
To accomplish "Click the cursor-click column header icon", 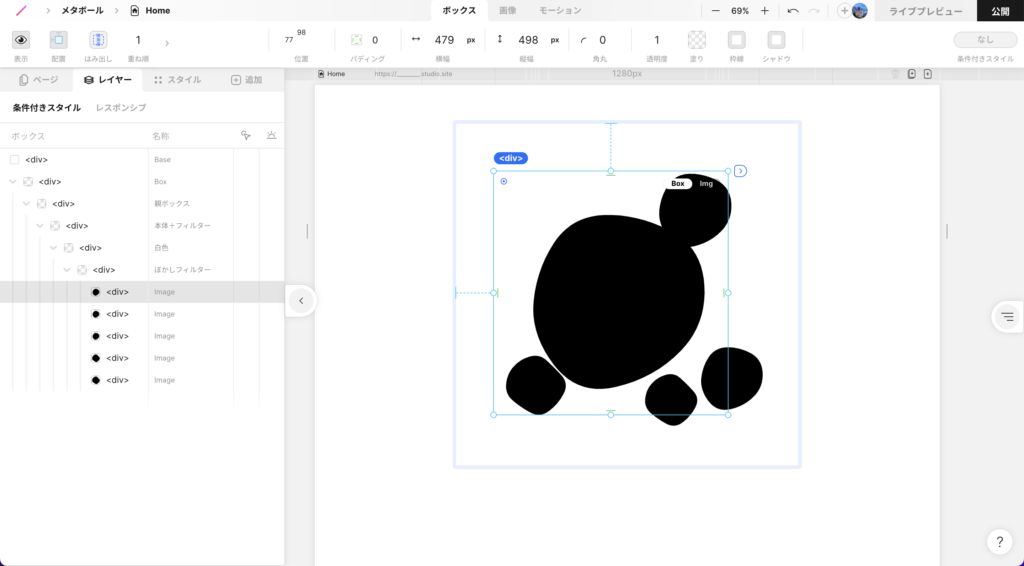I will [246, 135].
